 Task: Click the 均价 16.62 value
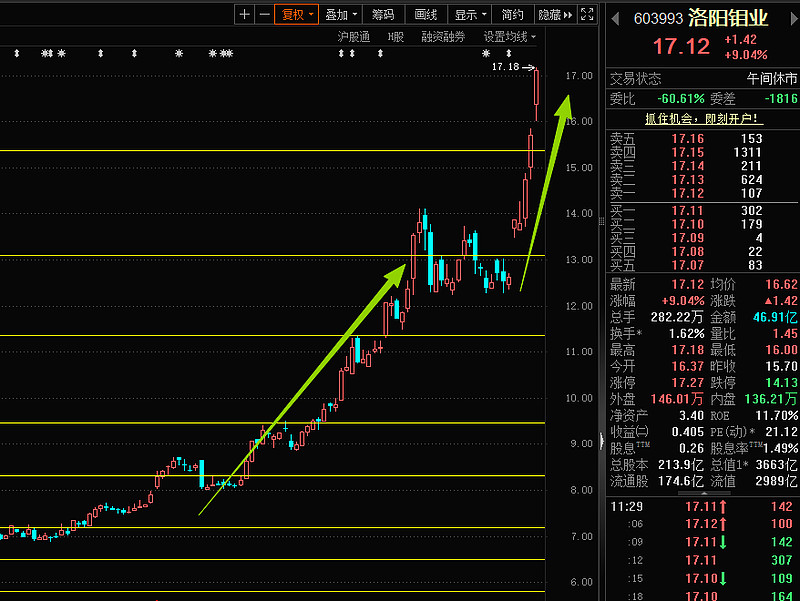(781, 284)
